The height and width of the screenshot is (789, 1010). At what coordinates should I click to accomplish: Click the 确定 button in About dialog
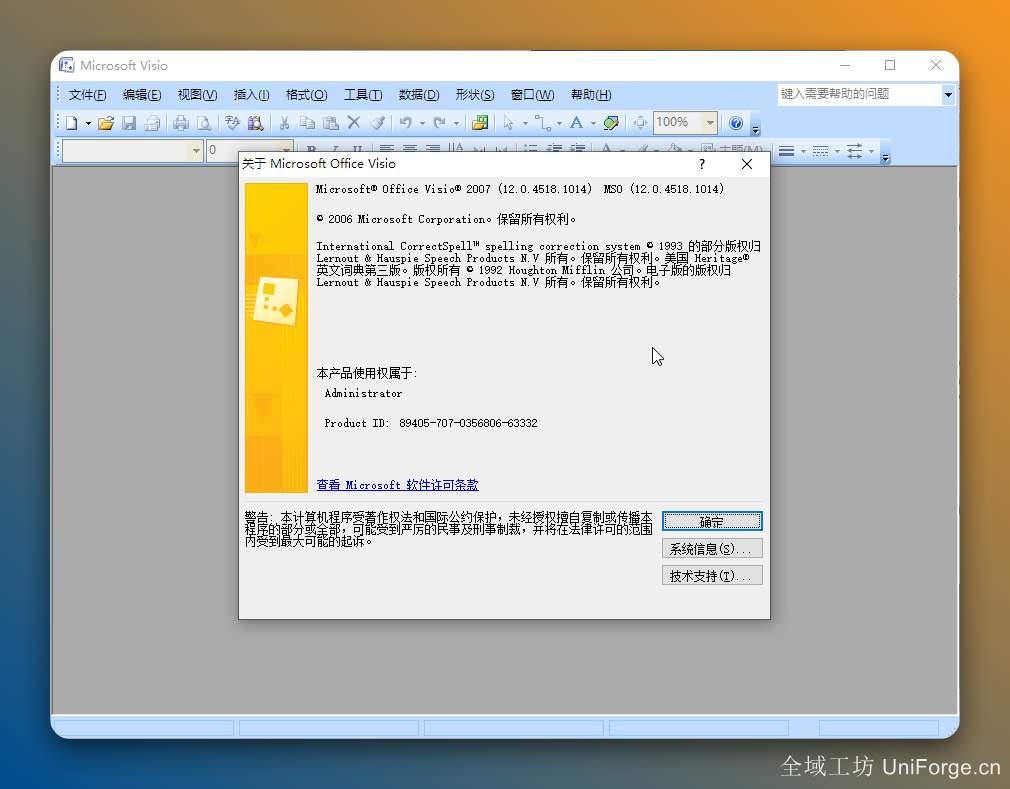pyautogui.click(x=712, y=521)
